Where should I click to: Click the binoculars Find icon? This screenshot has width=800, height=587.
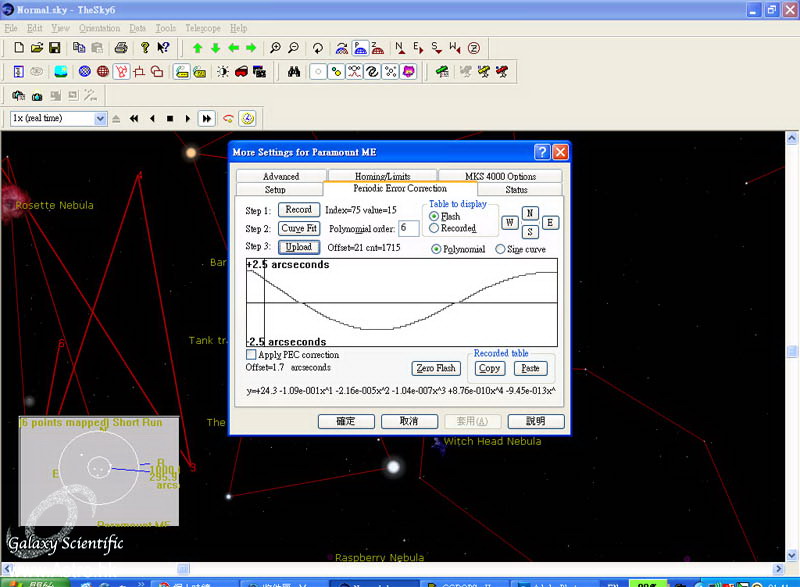coord(294,72)
